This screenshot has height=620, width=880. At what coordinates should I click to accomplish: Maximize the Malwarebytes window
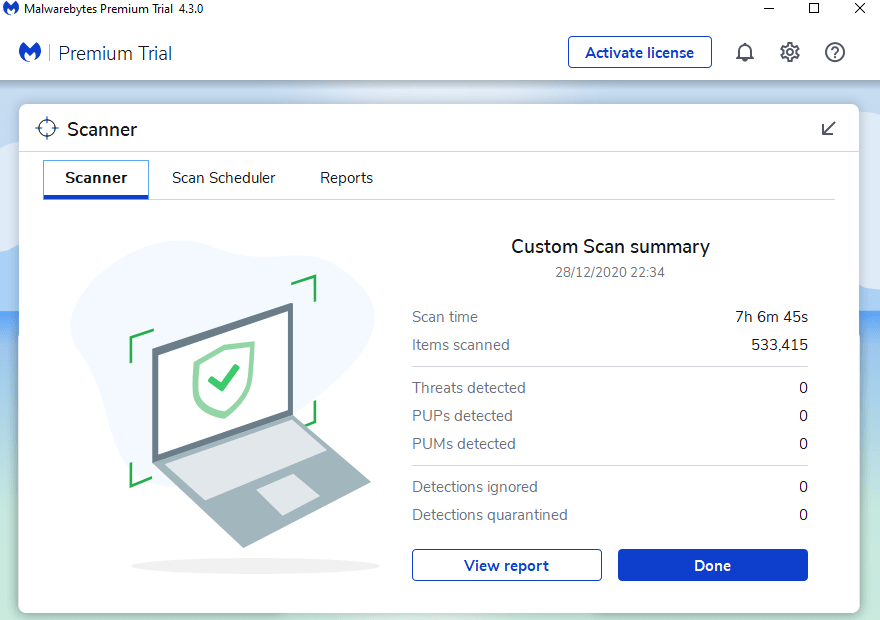pos(814,8)
